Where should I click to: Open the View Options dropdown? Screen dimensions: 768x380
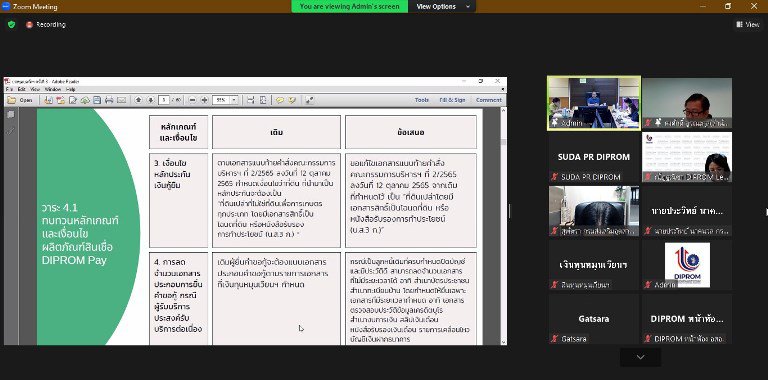coord(442,6)
